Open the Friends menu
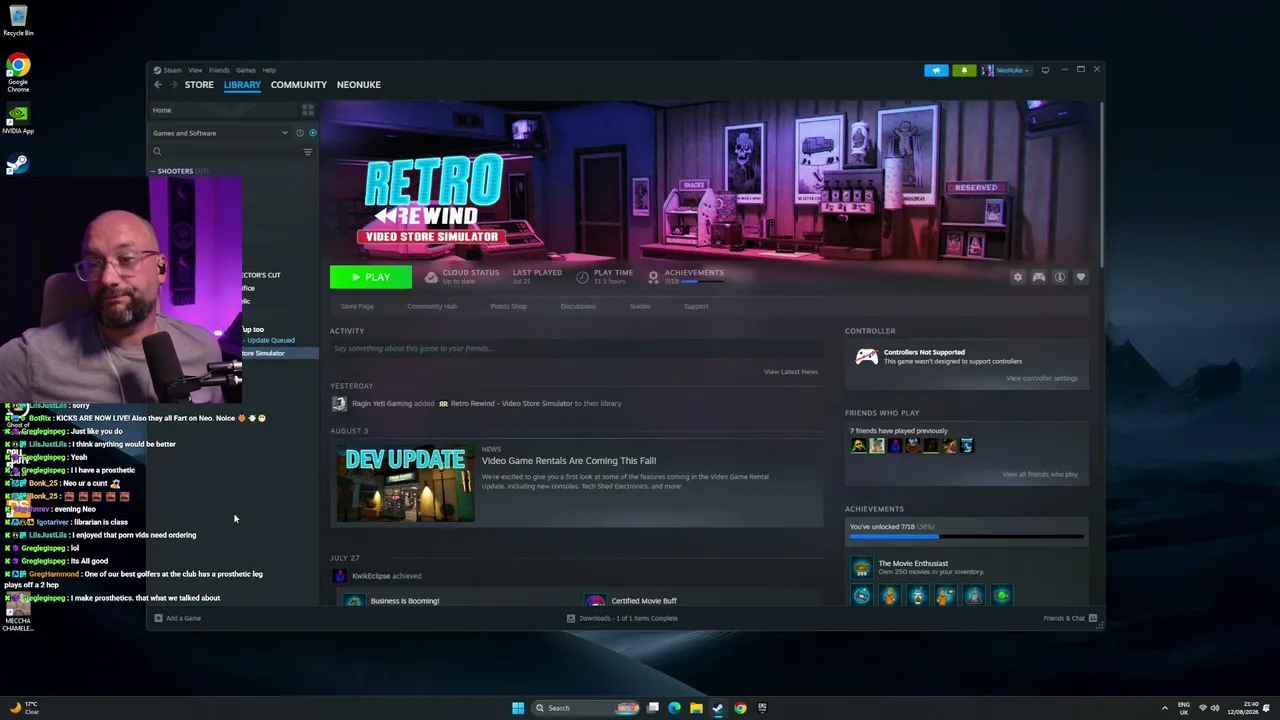 click(x=219, y=70)
